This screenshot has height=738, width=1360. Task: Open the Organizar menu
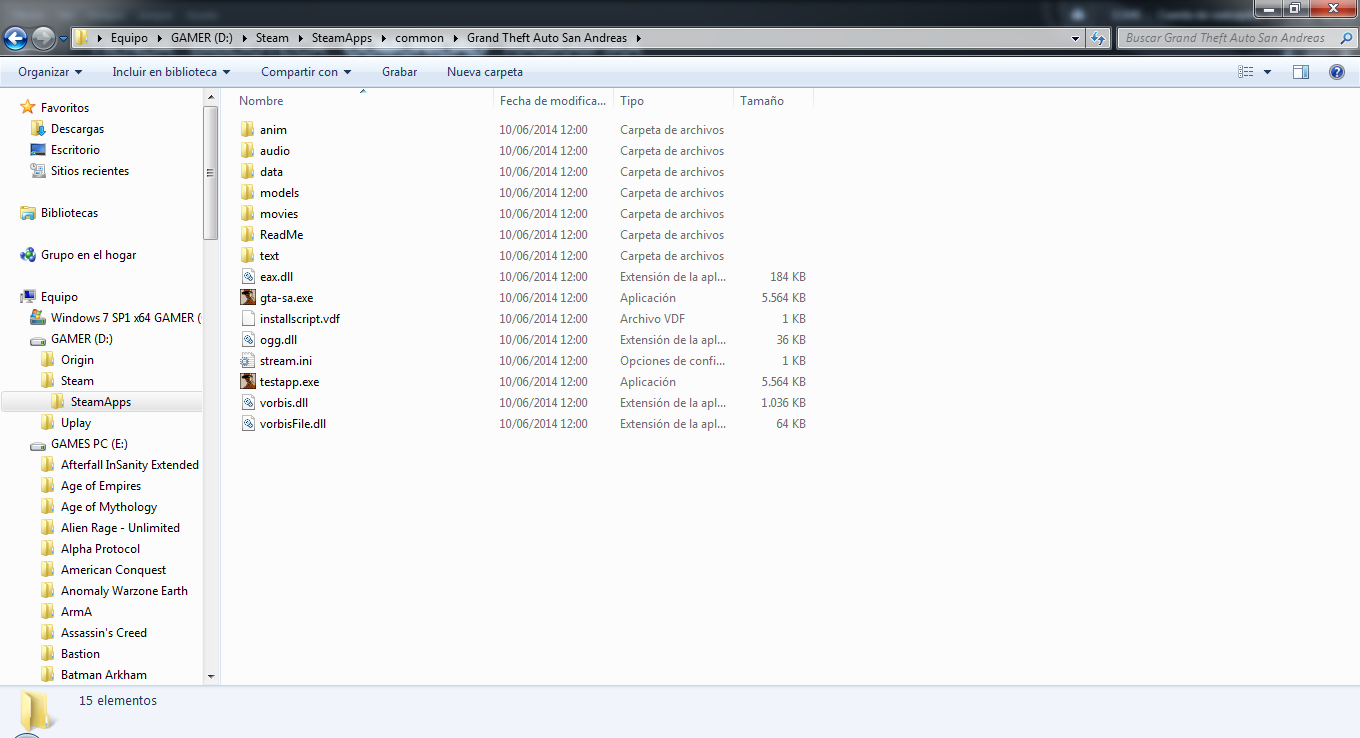click(x=50, y=72)
